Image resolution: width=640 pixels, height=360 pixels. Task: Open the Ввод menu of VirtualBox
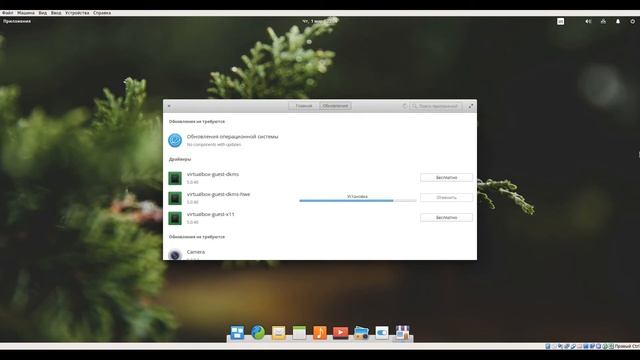click(x=56, y=13)
